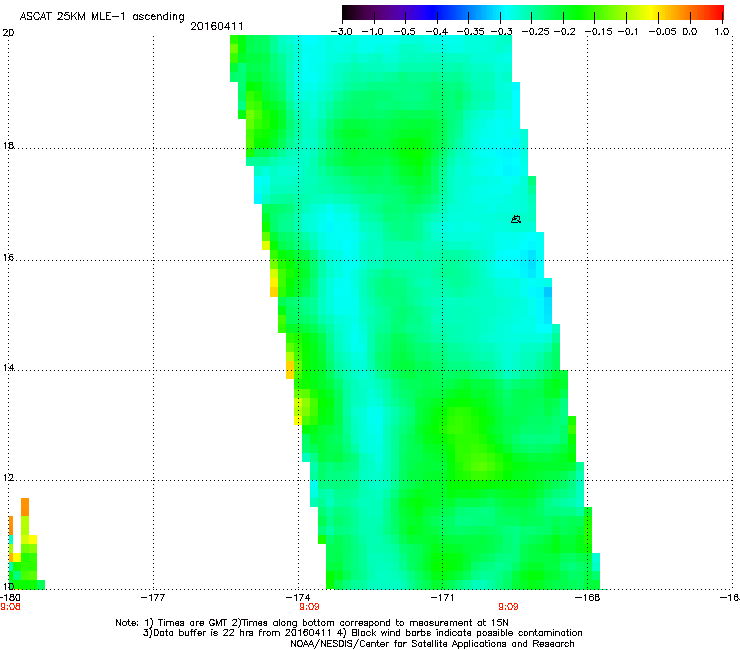Viewport: 740px width, 650px height.
Task: Click the '-3.0' color scale label
Action: coord(341,32)
